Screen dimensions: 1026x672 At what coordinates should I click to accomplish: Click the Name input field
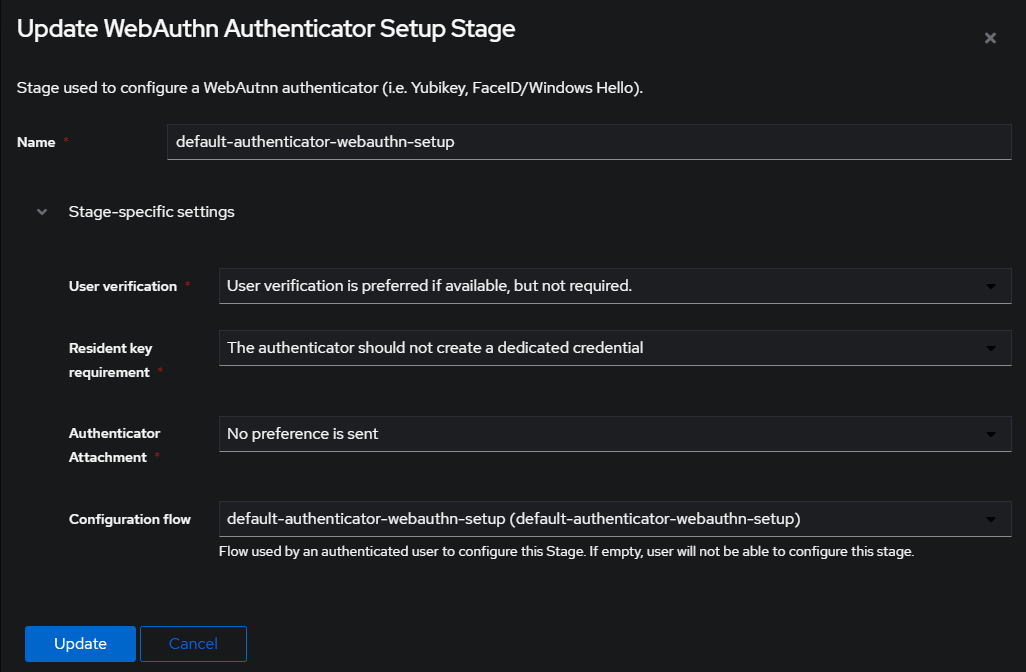[x=589, y=142]
